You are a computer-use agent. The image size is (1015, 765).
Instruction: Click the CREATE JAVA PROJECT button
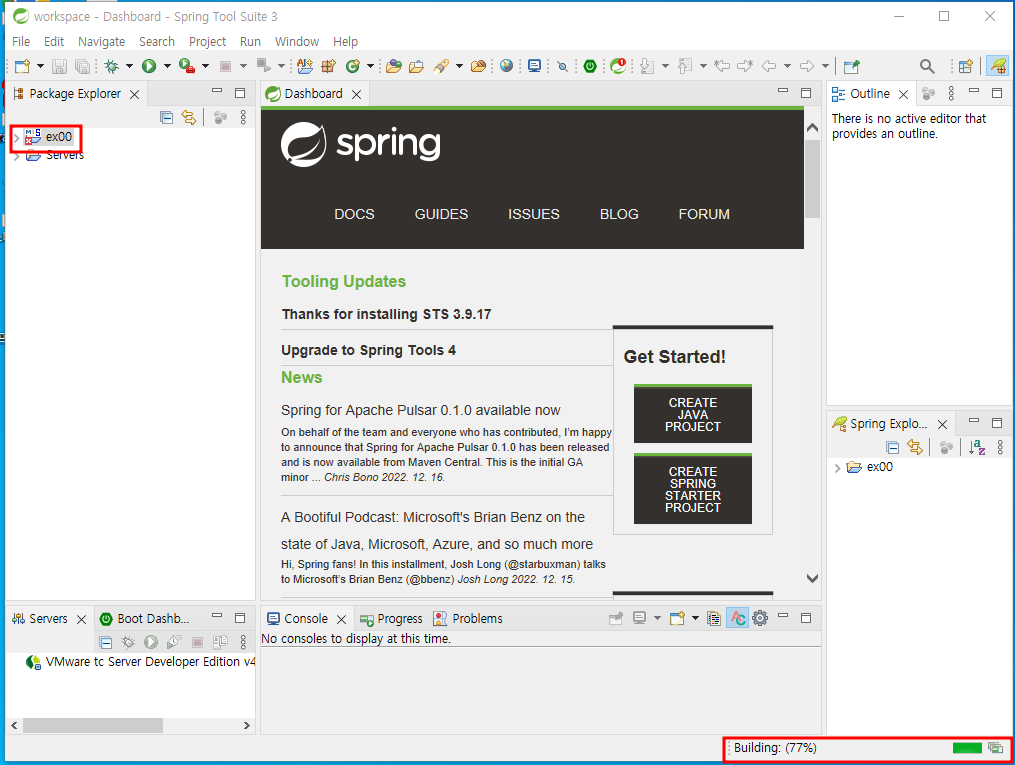[x=693, y=414]
